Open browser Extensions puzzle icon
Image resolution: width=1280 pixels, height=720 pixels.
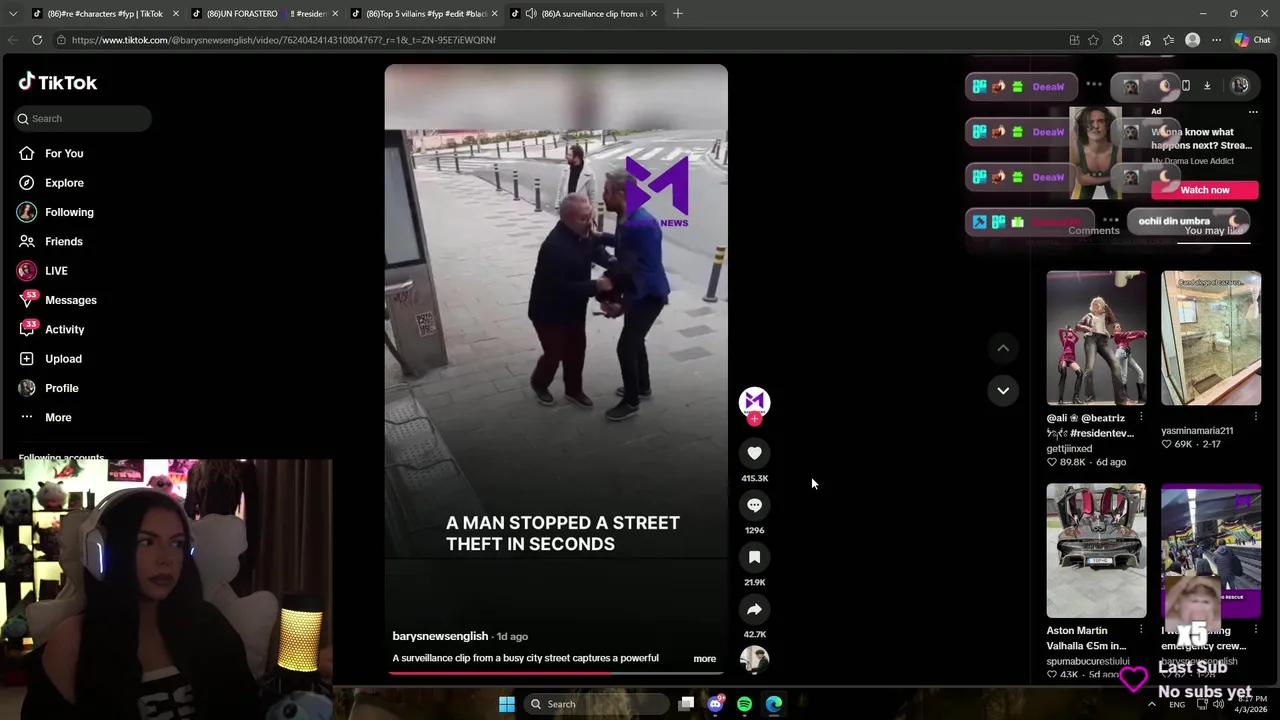(x=1117, y=40)
